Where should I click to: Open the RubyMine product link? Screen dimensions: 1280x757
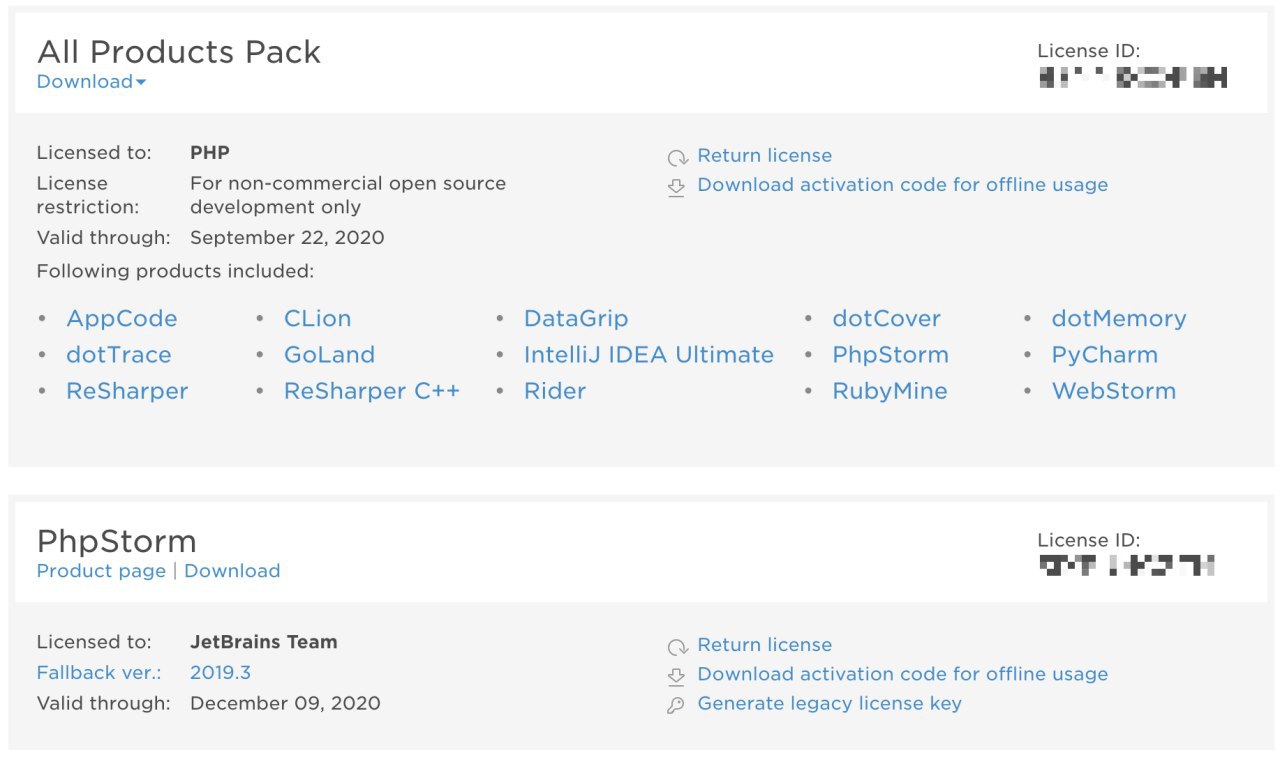coord(889,391)
